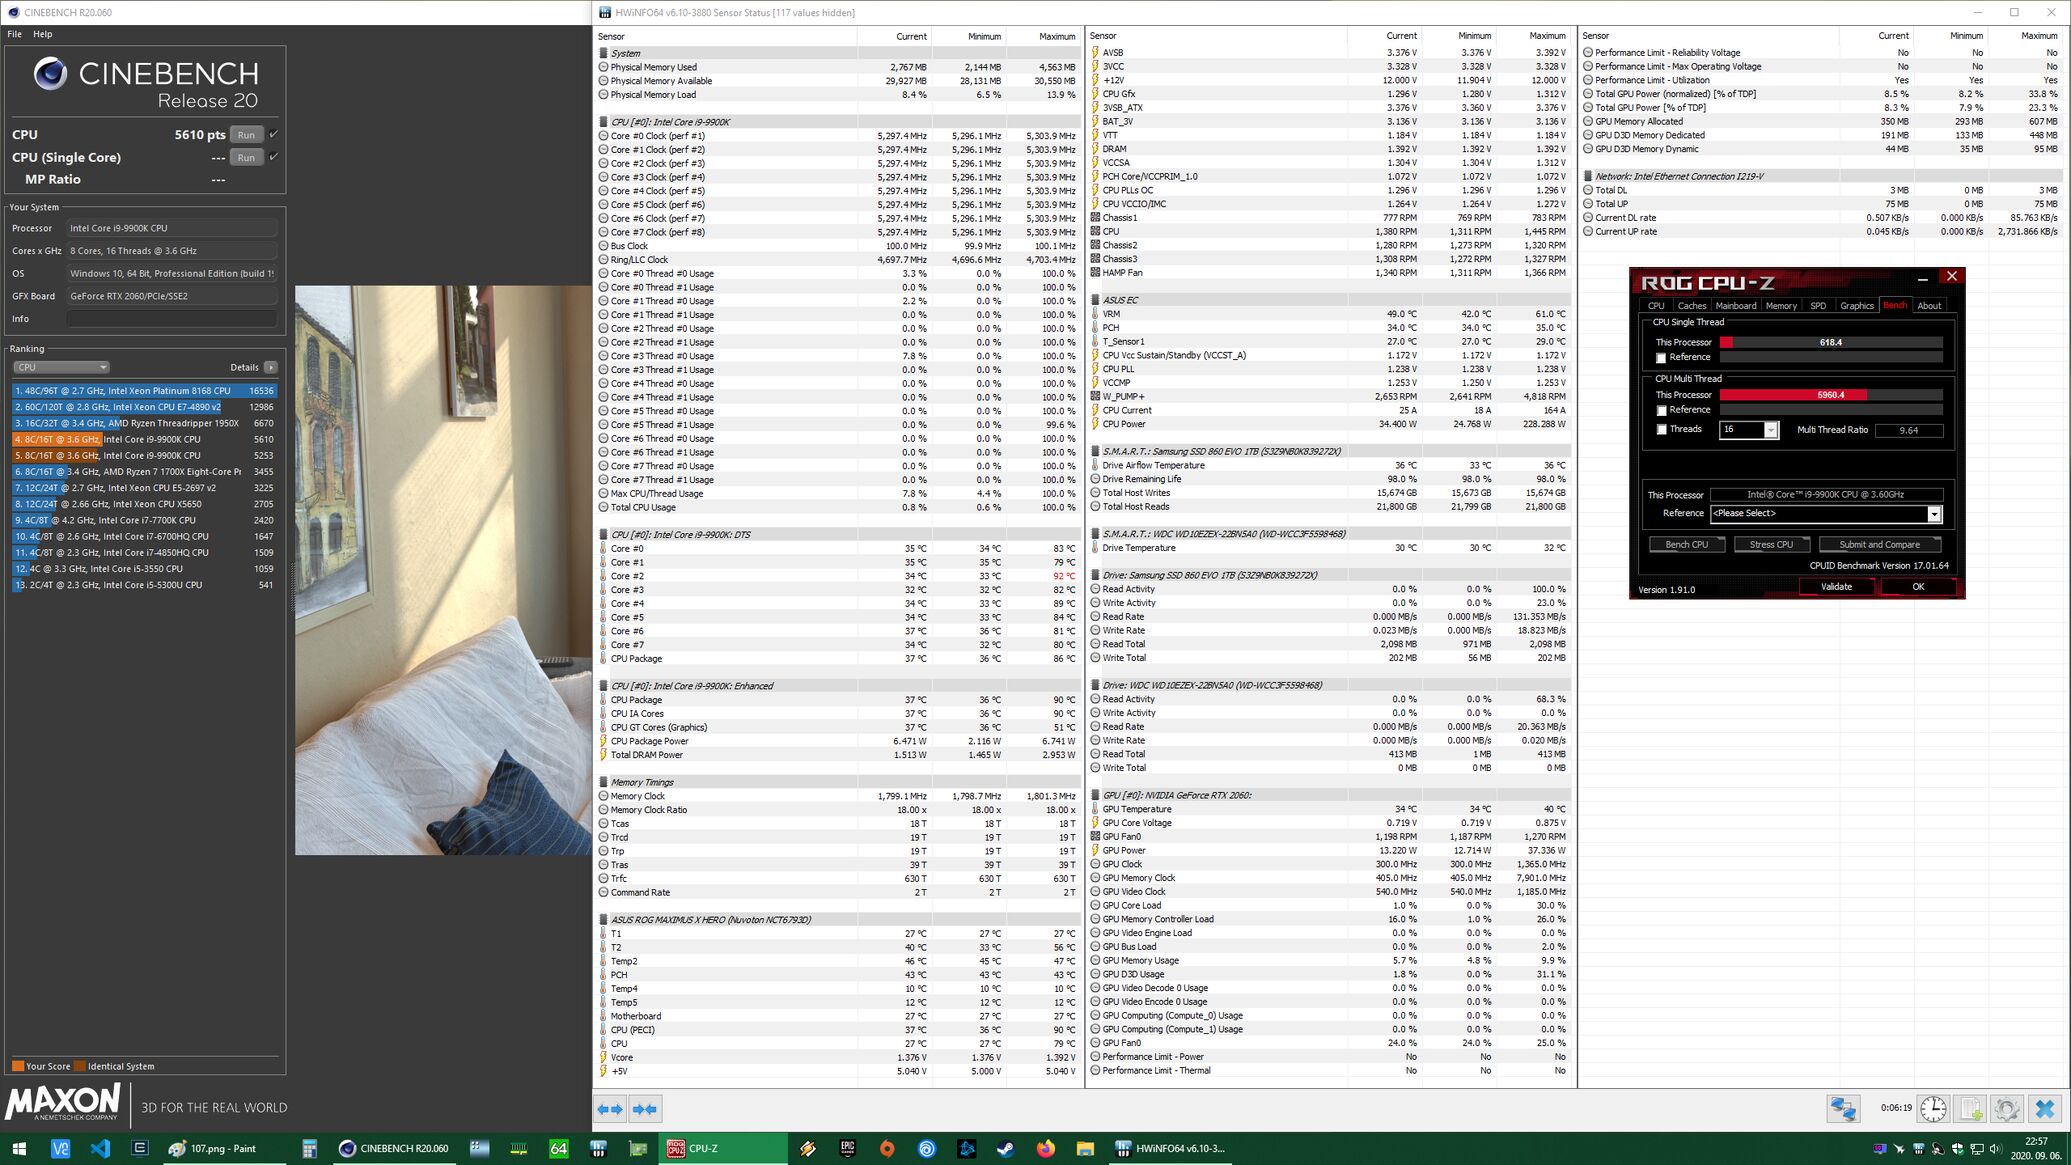Run Cinebench CPU test

[246, 134]
